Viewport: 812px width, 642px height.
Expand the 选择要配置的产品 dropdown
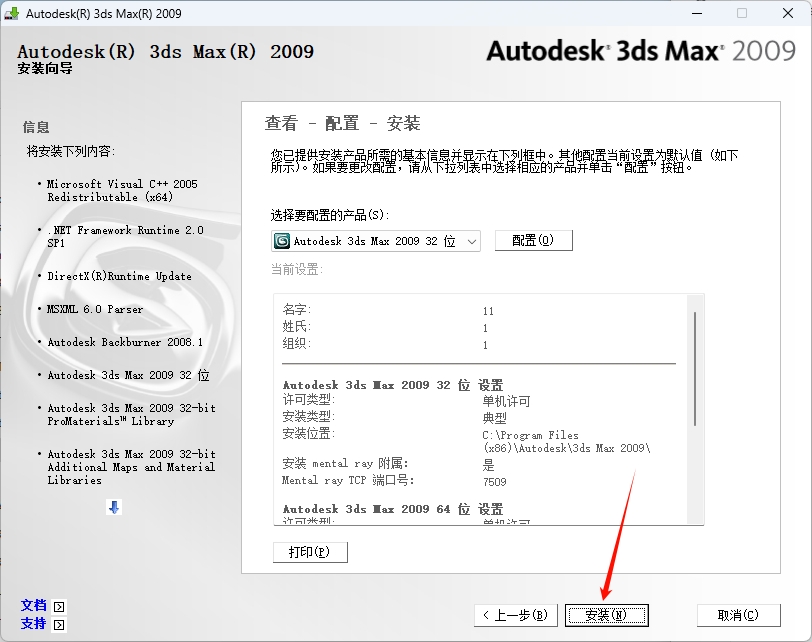472,241
